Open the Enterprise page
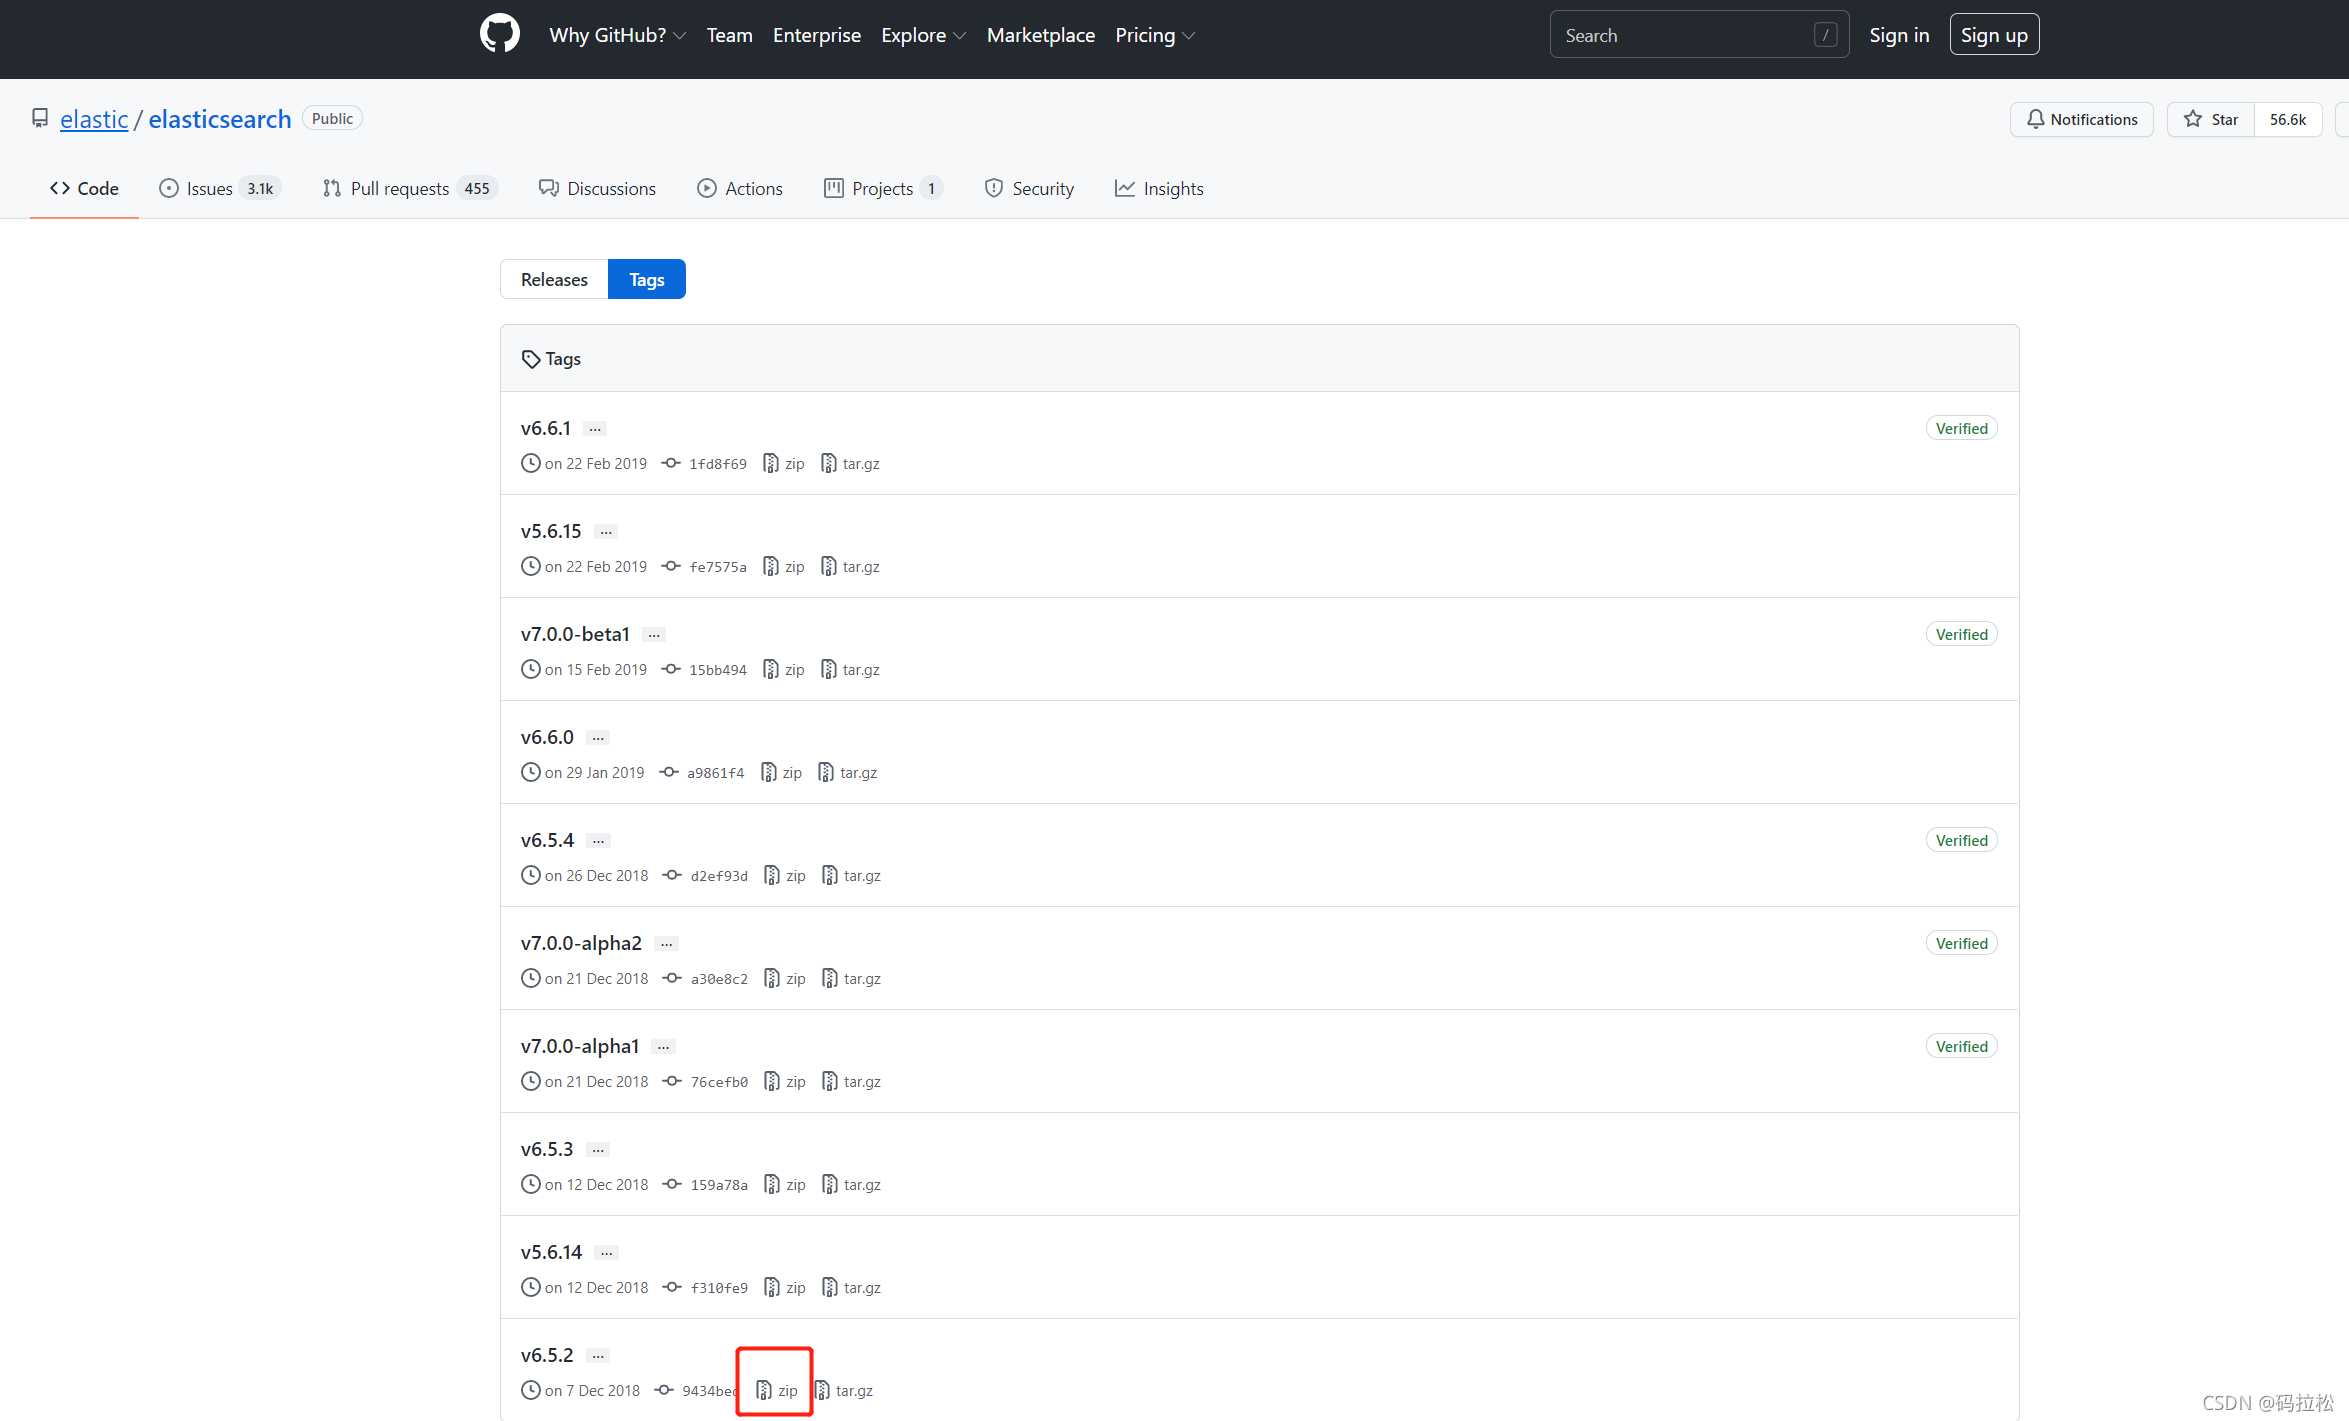The width and height of the screenshot is (2349, 1421). (x=816, y=35)
